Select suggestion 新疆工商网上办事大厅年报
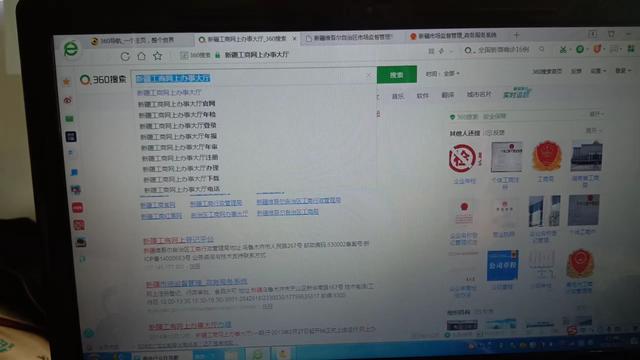Screen dimensions: 640x360 (x=179, y=136)
